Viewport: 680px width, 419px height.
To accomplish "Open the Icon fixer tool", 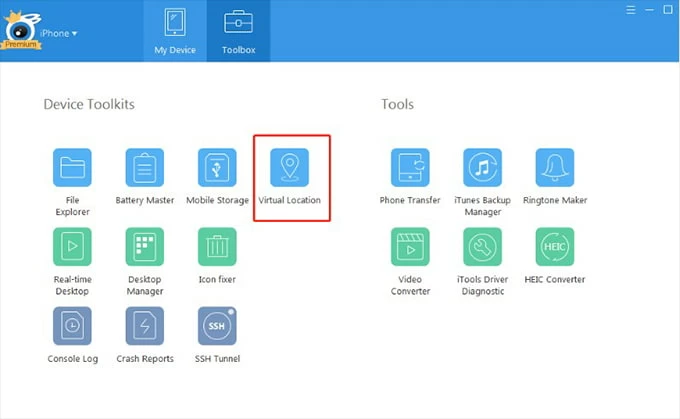I will point(217,247).
